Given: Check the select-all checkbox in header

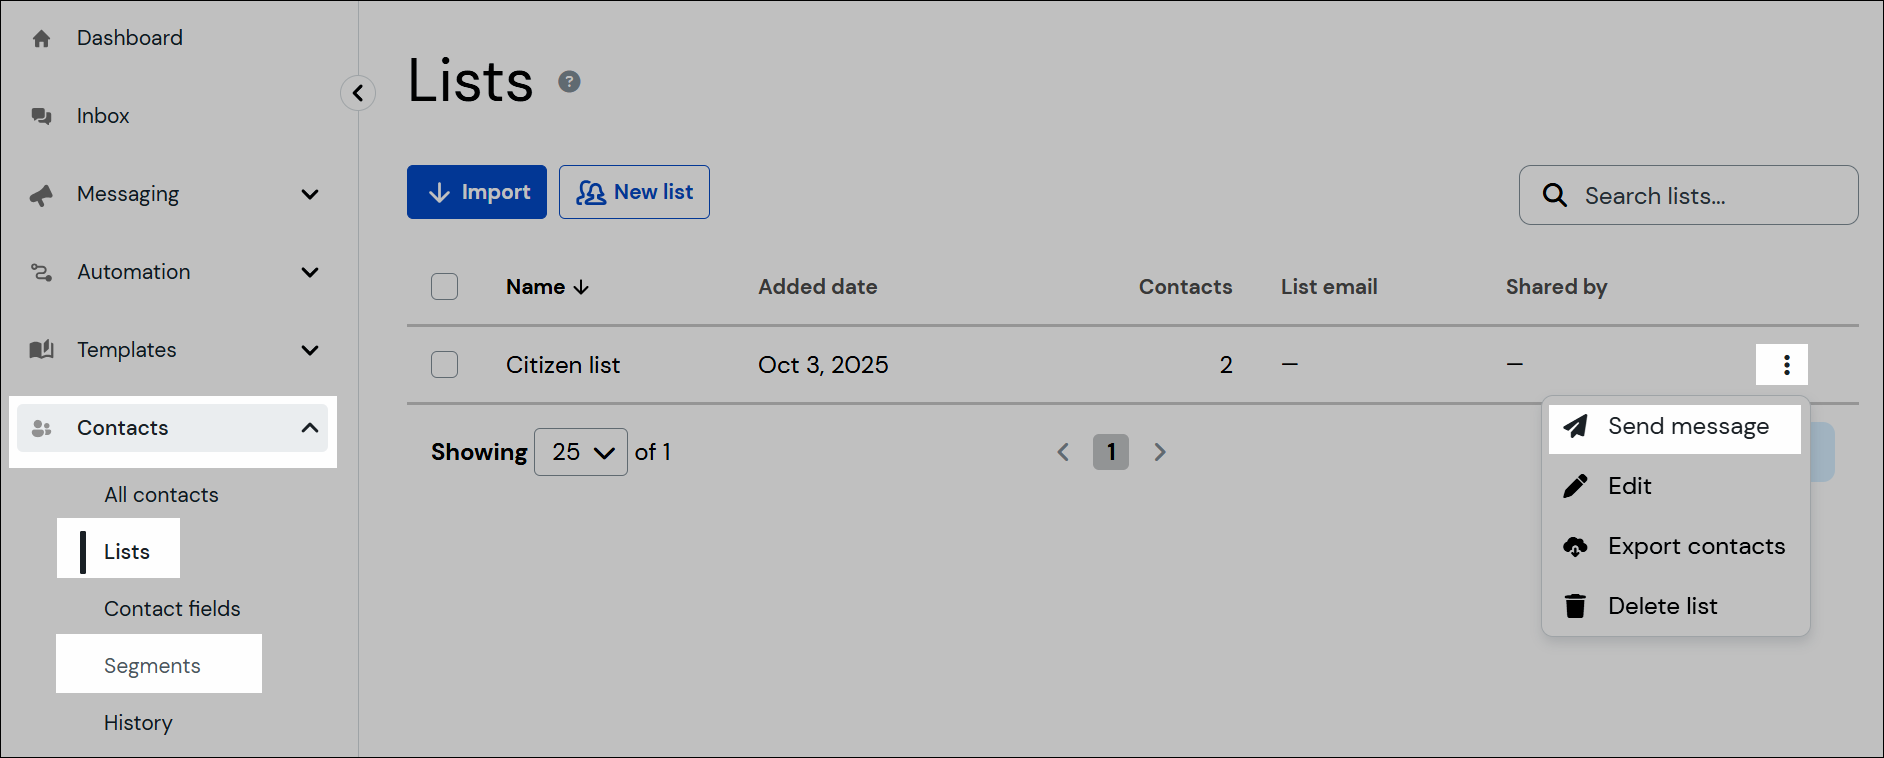Looking at the screenshot, I should (444, 286).
